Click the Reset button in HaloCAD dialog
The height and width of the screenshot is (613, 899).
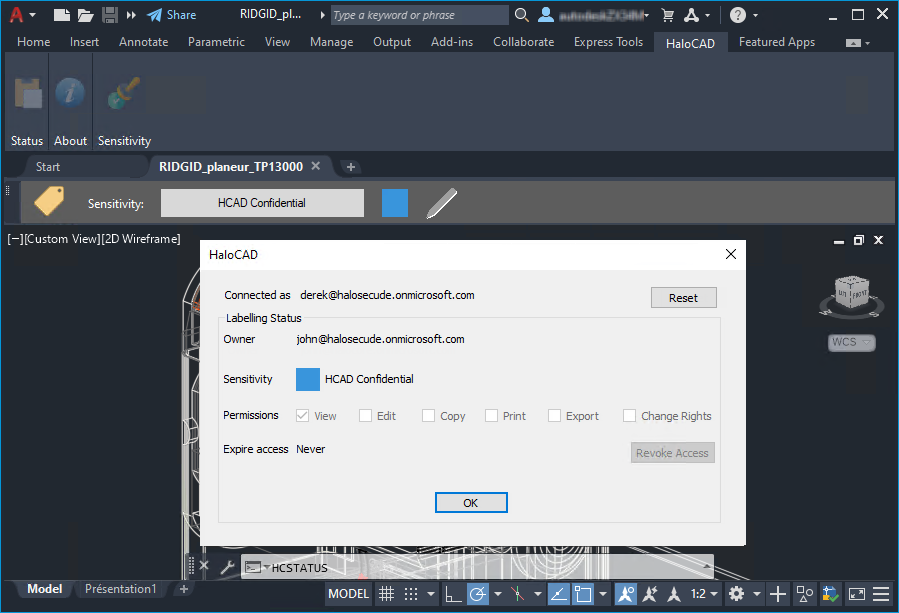[683, 297]
